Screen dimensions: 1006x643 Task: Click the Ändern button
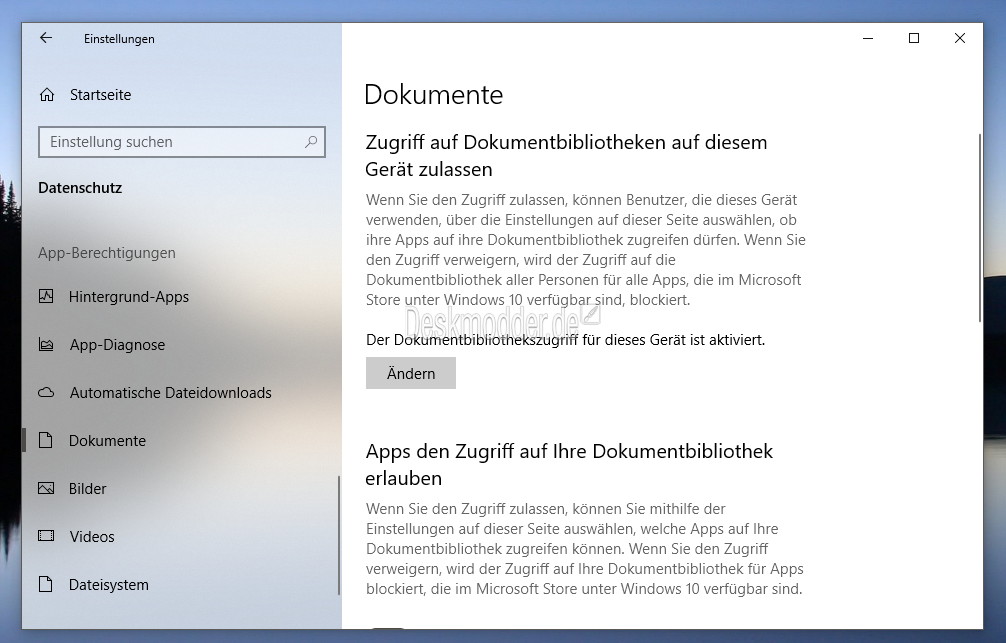click(411, 373)
